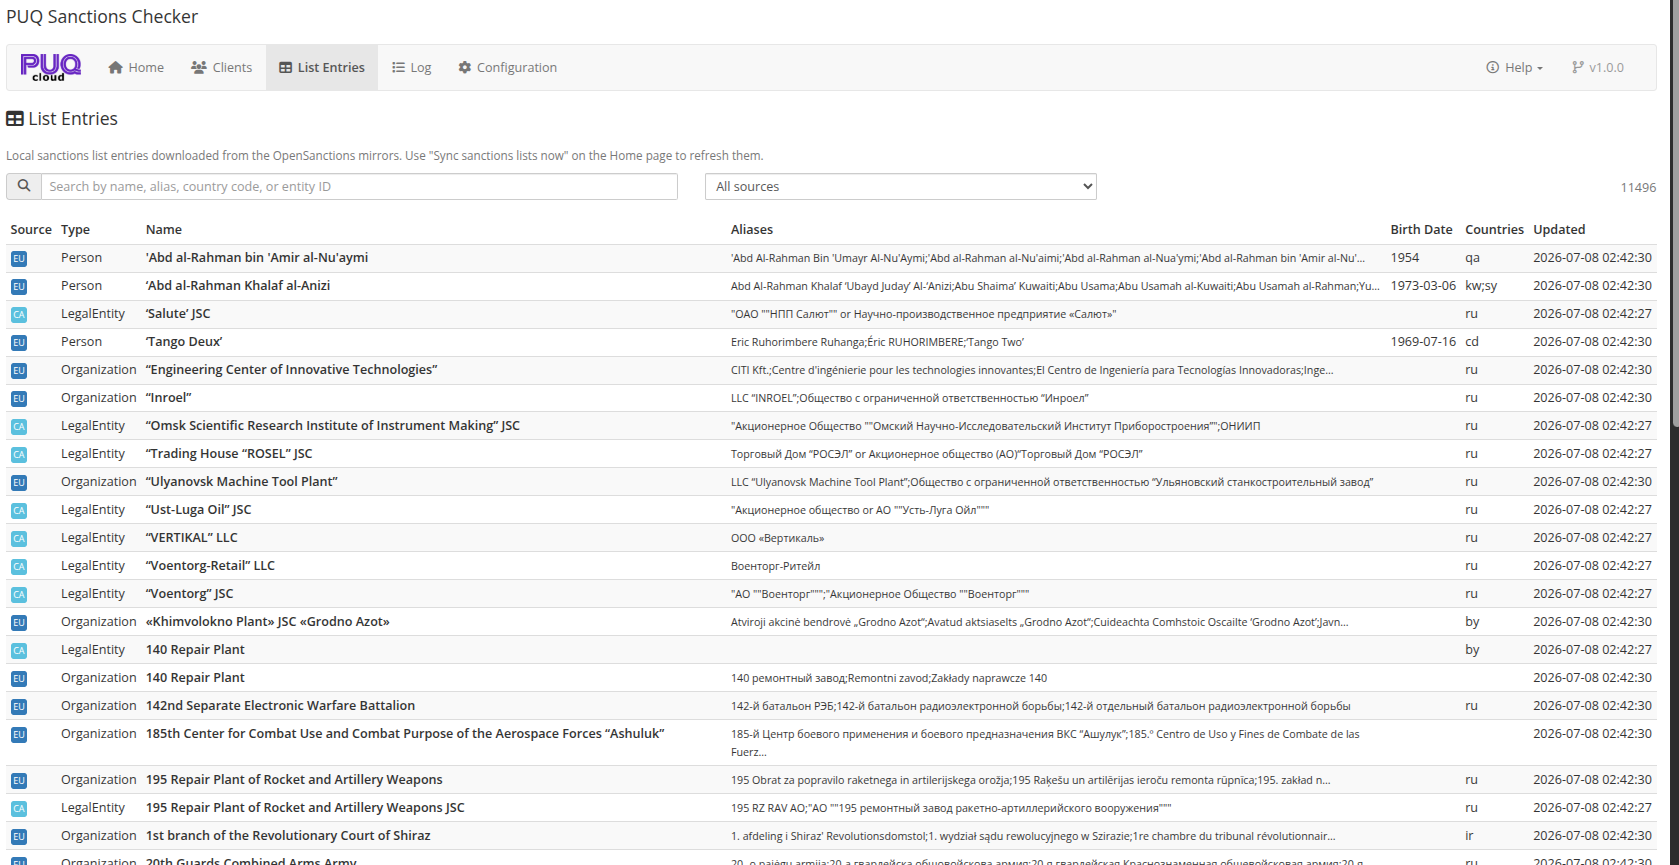Click the List Entries heading table icon
The height and width of the screenshot is (865, 1679).
coord(15,119)
